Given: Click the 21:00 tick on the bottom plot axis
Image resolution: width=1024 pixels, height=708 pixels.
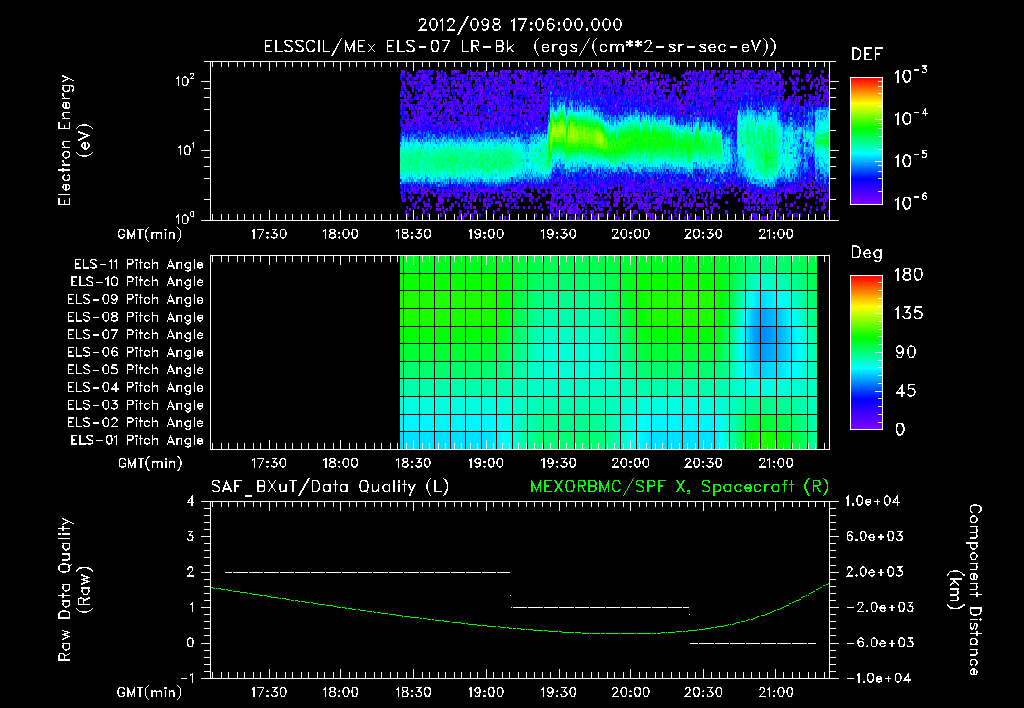Looking at the screenshot, I should (x=776, y=692).
